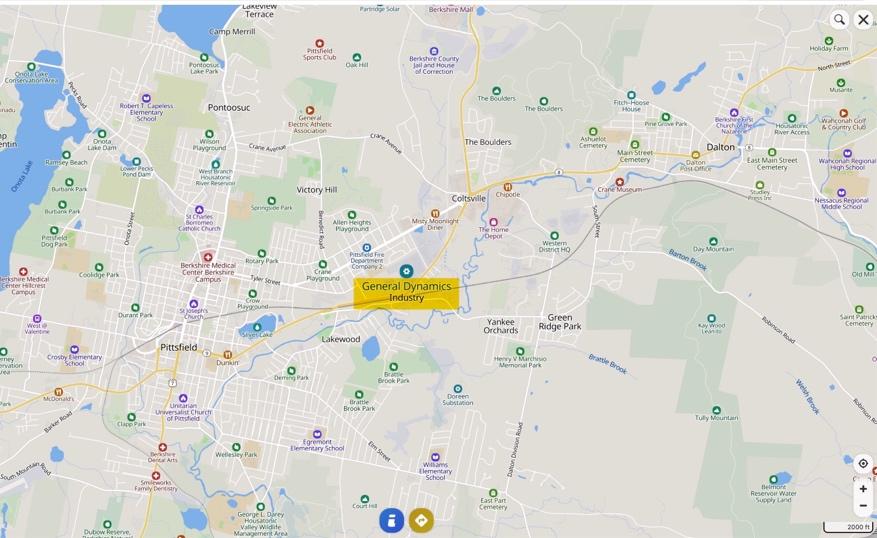The width and height of the screenshot is (877, 538).
Task: Select Pittsfield Fire Department Company 2 marker
Action: [367, 247]
